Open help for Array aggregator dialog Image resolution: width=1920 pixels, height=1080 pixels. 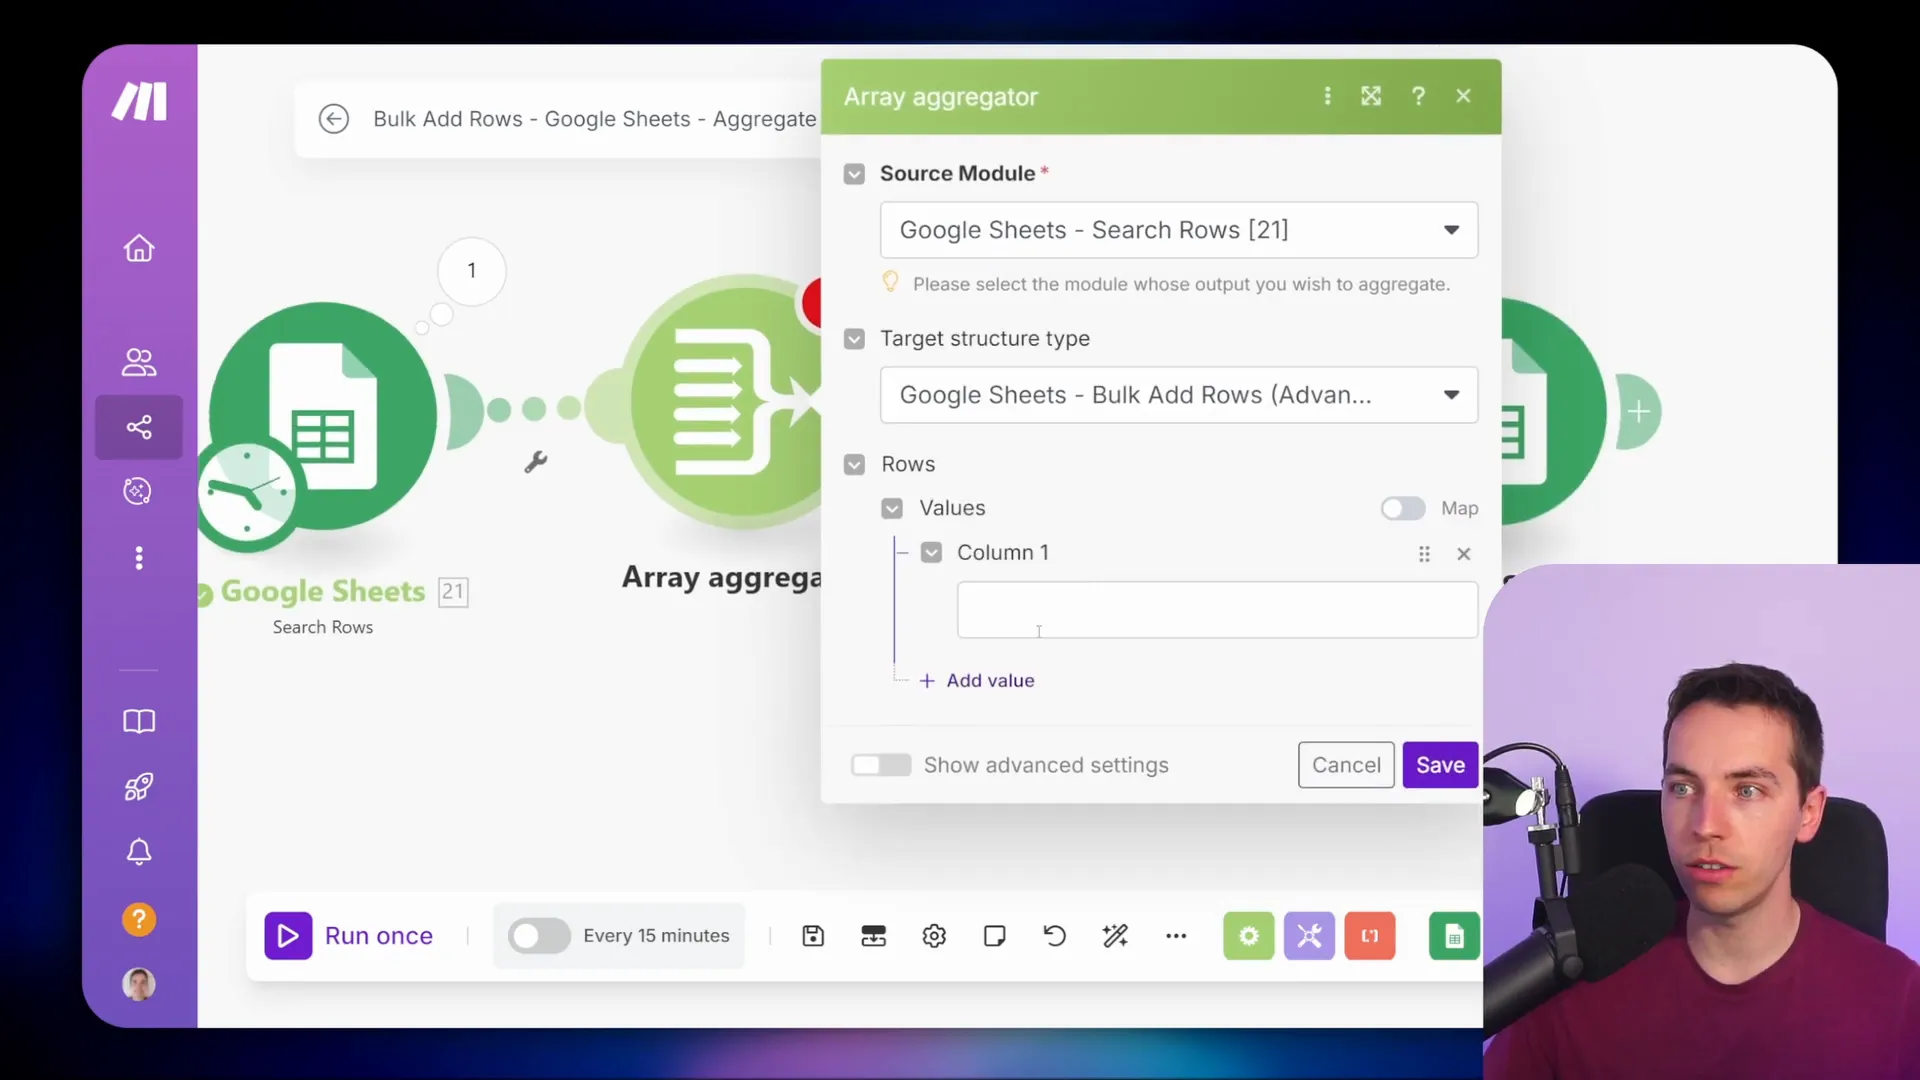1418,96
